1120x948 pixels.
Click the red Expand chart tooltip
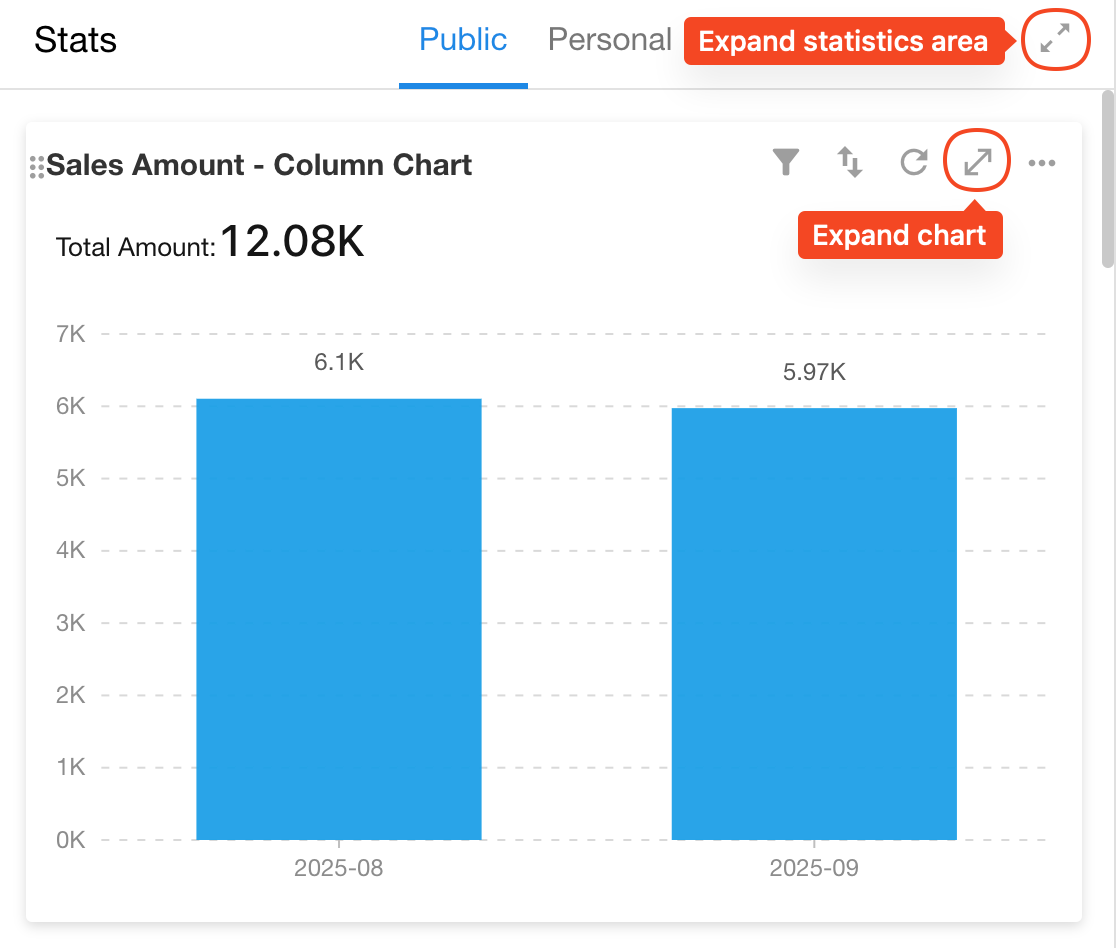coord(899,236)
